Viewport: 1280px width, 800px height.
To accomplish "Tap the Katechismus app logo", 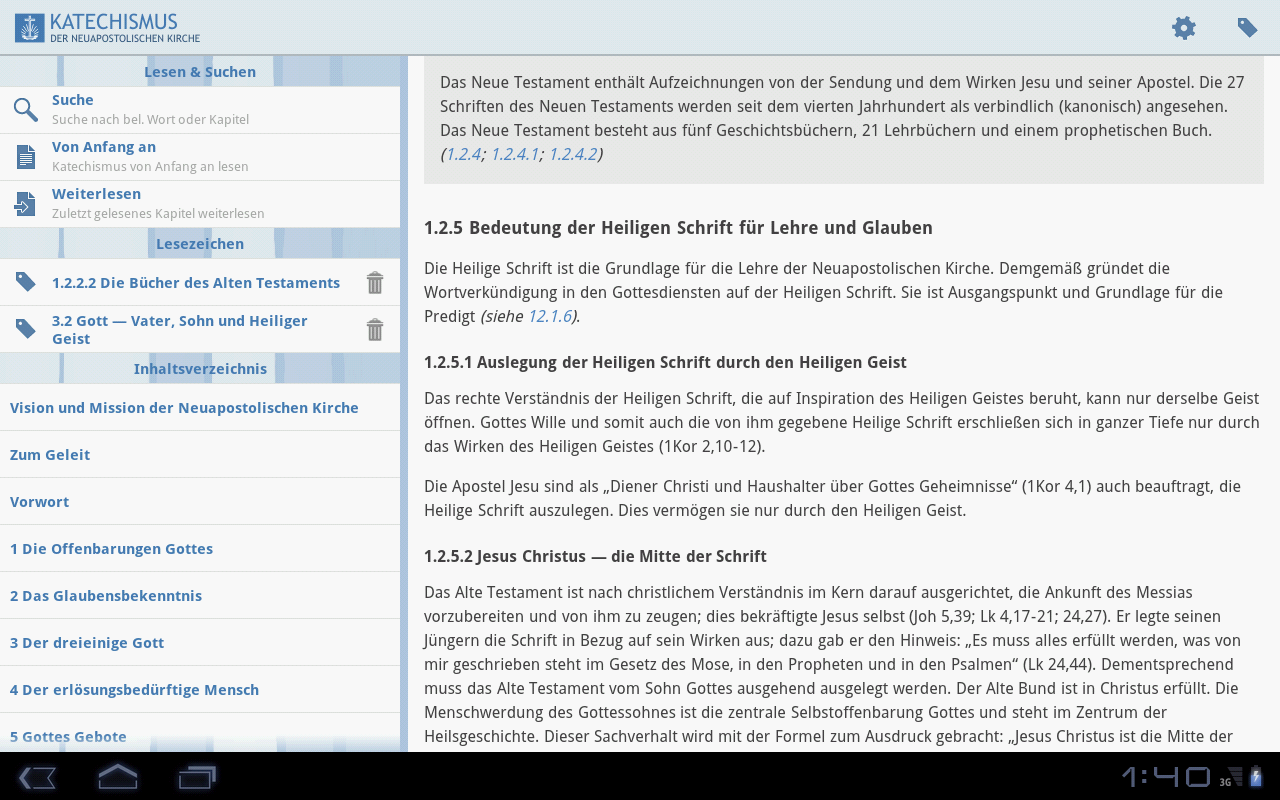I will coord(108,28).
